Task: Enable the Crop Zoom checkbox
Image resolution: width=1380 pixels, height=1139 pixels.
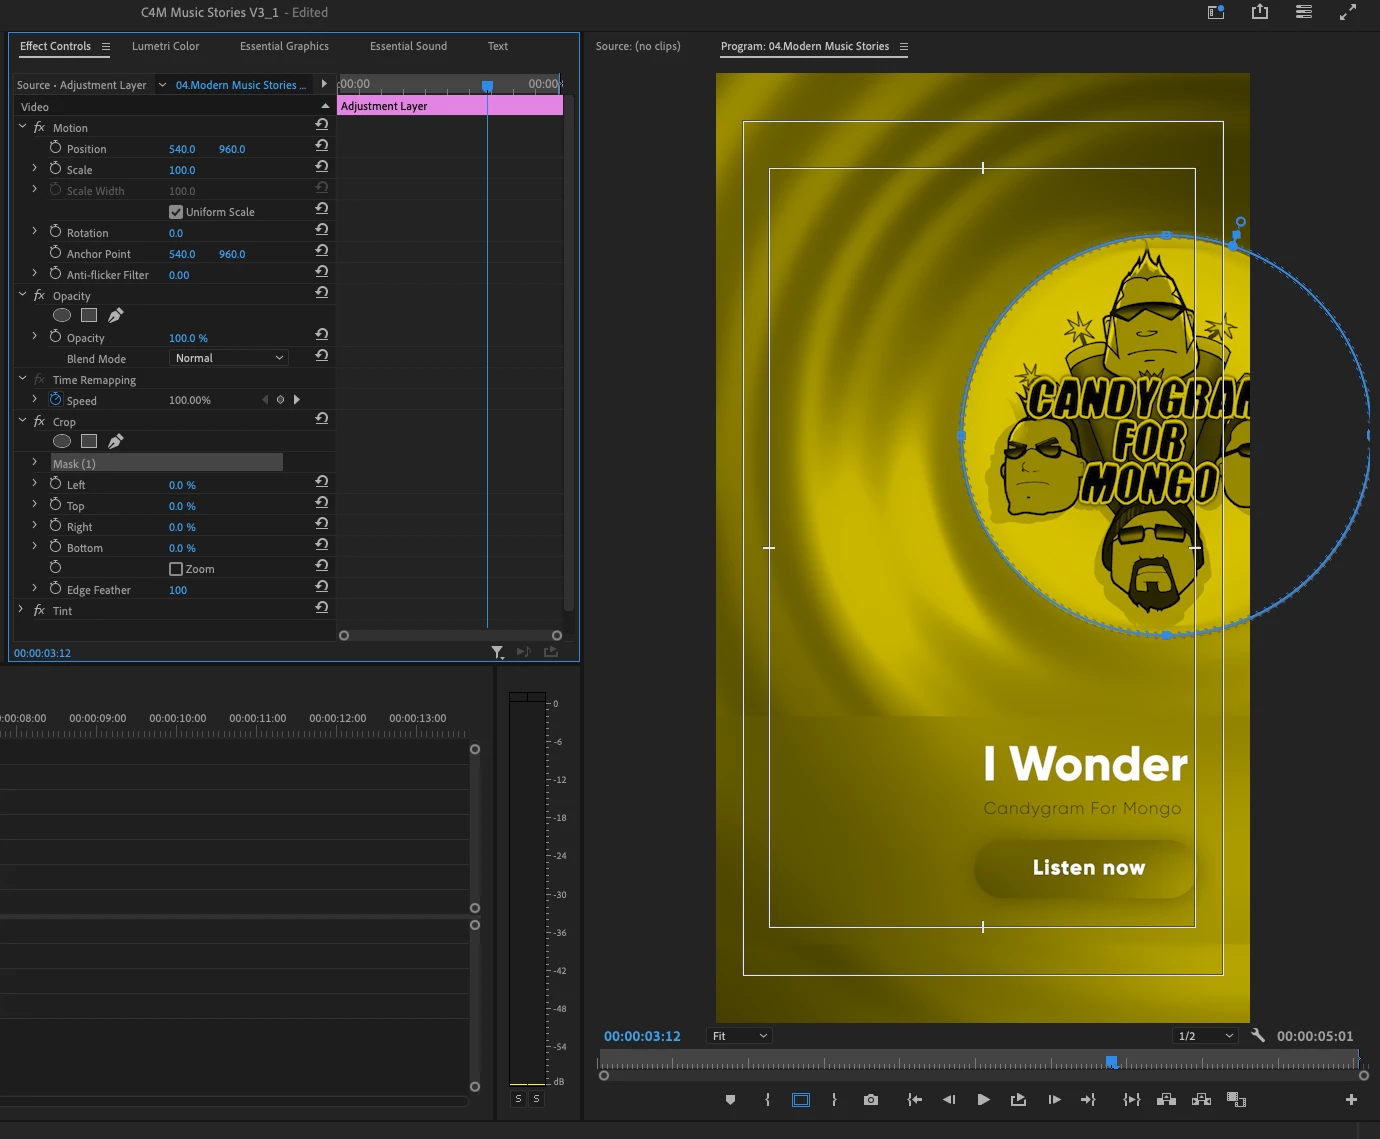Action: [x=176, y=569]
